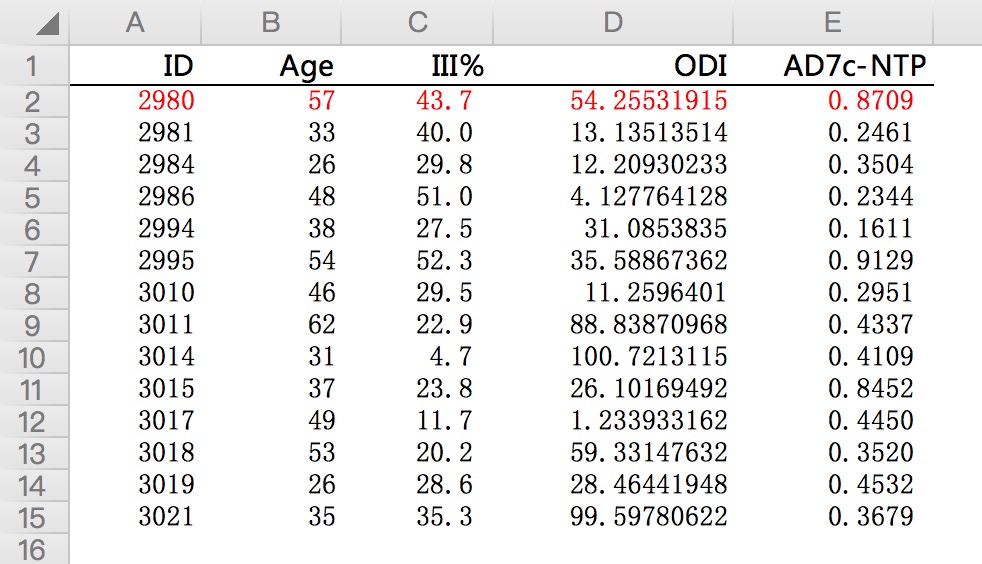
Task: Select AD7c-NTP cell 0.9129
Action: point(832,260)
